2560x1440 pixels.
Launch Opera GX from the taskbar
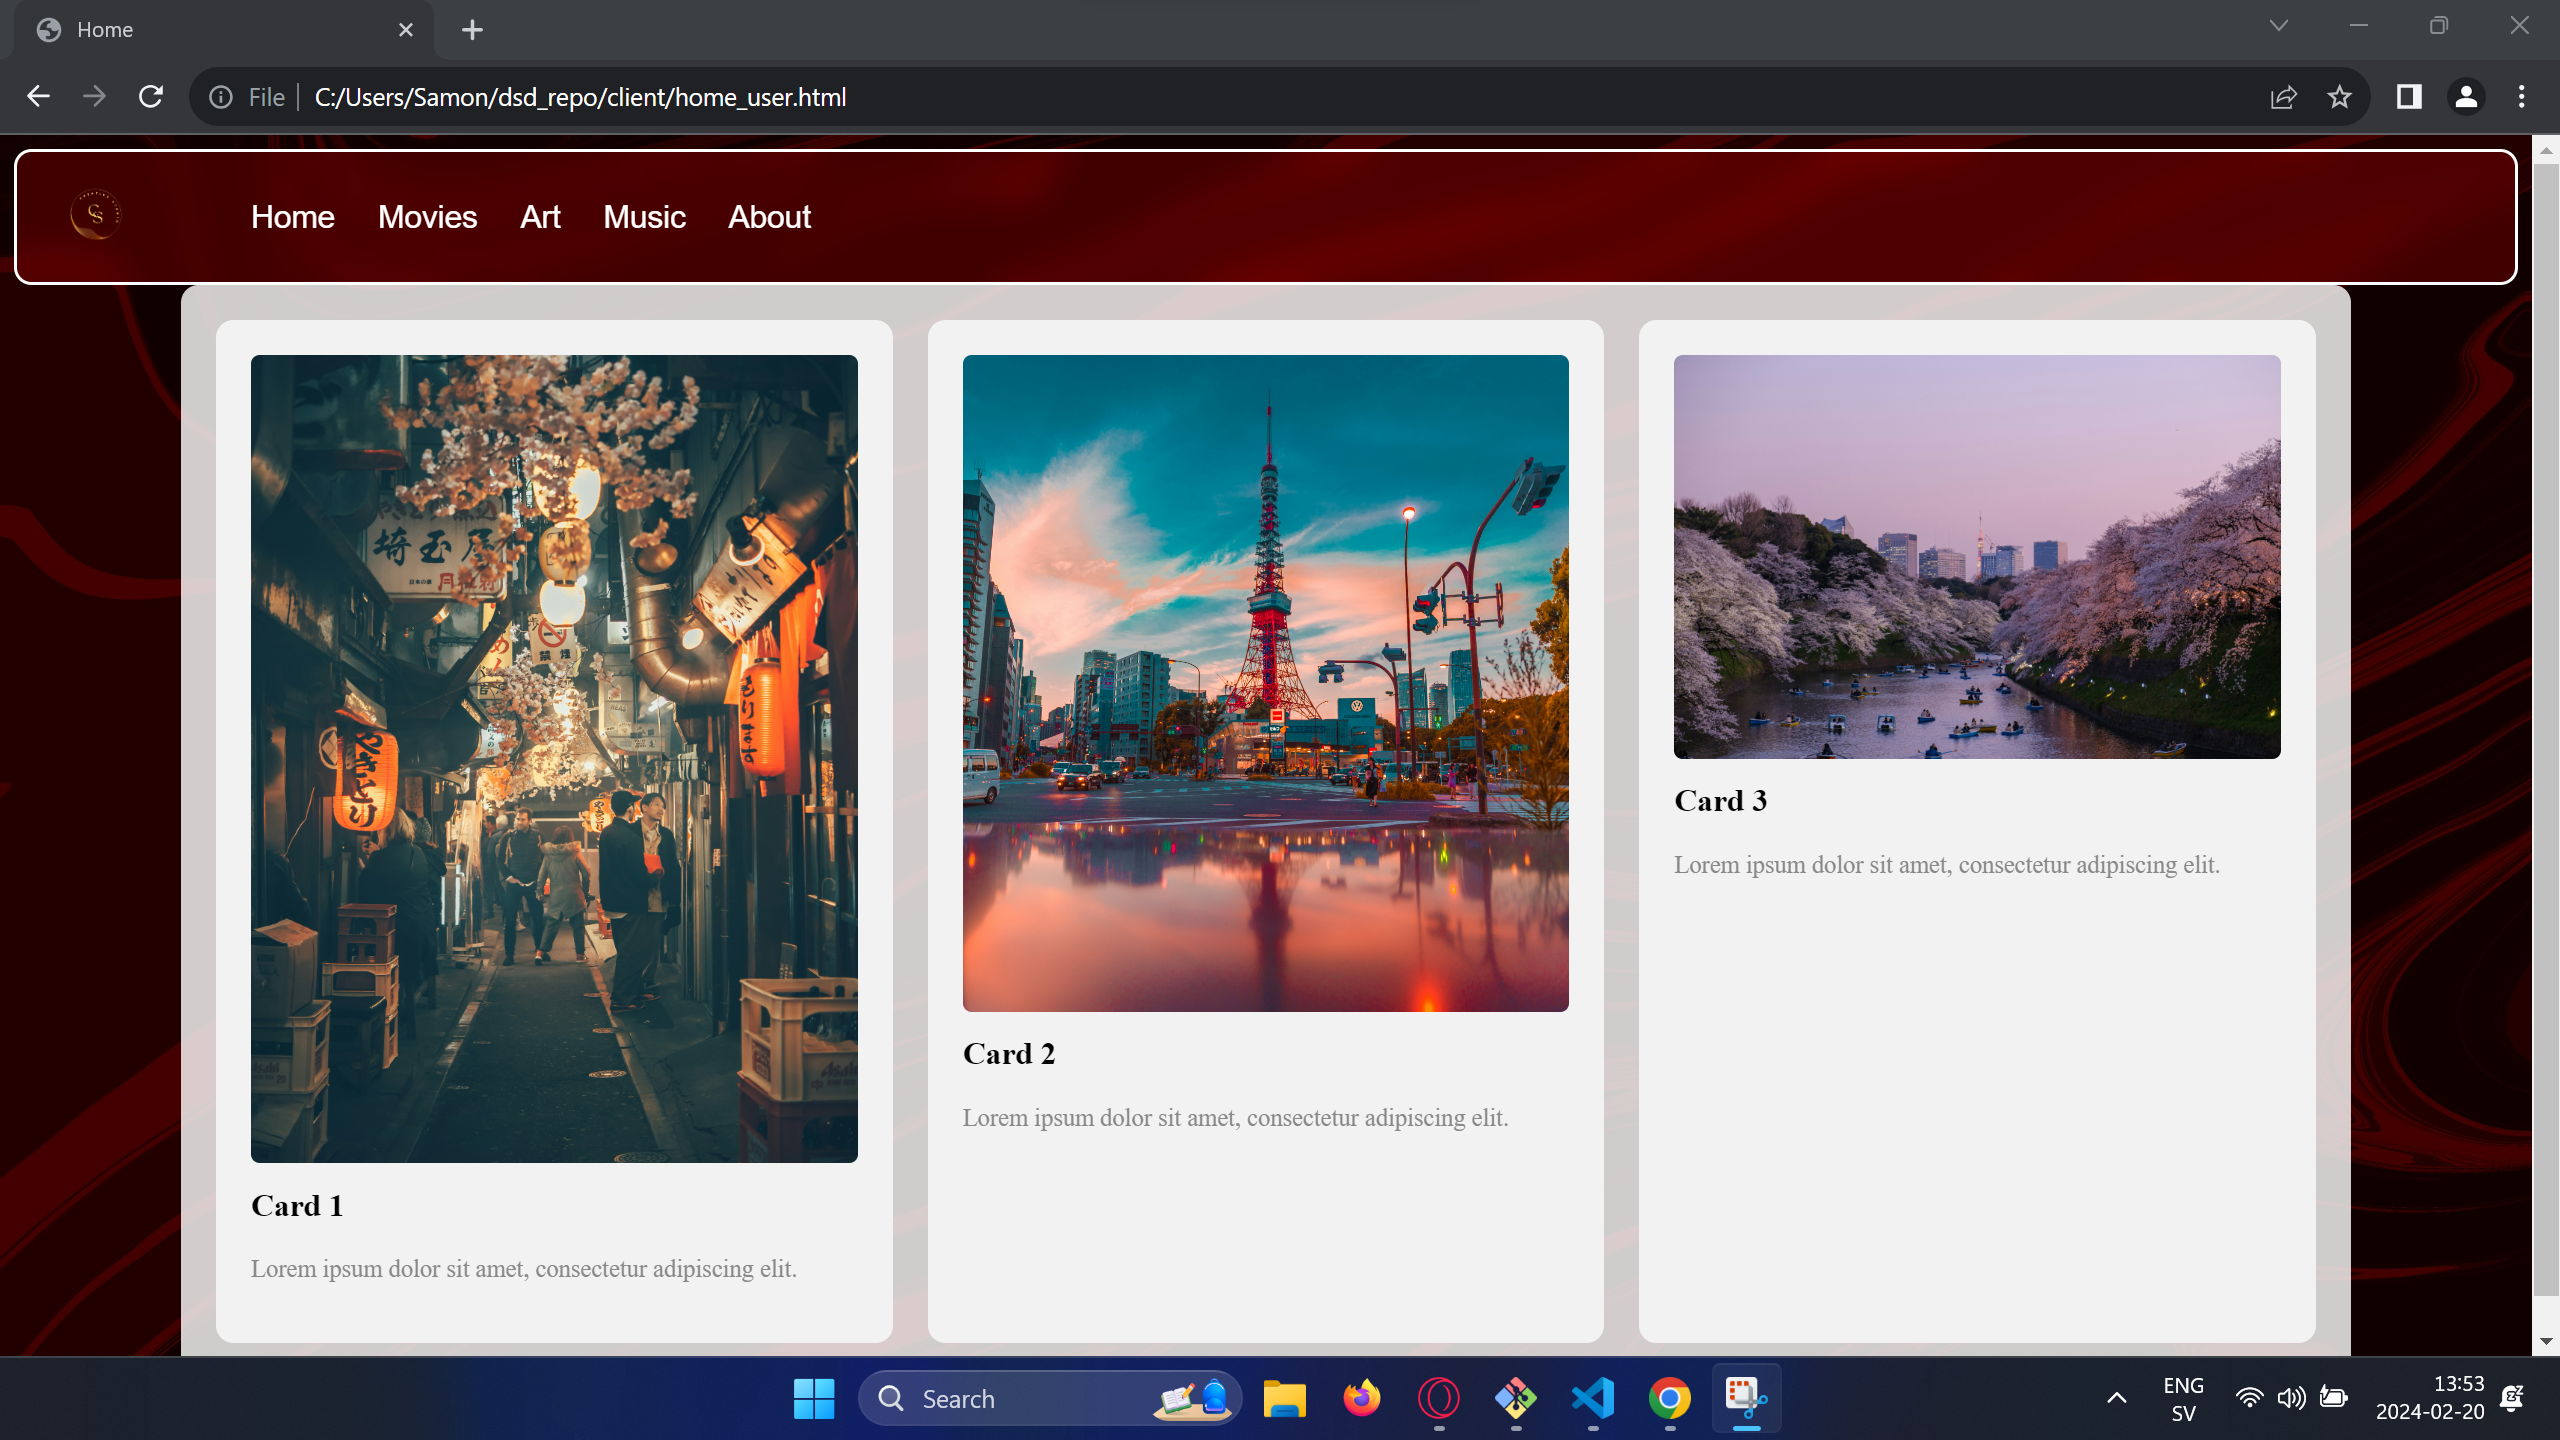[x=1438, y=1398]
